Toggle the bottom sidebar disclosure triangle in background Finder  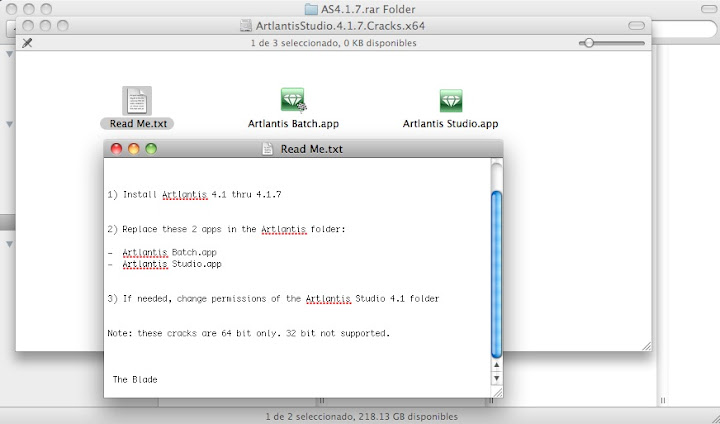(x=9, y=244)
